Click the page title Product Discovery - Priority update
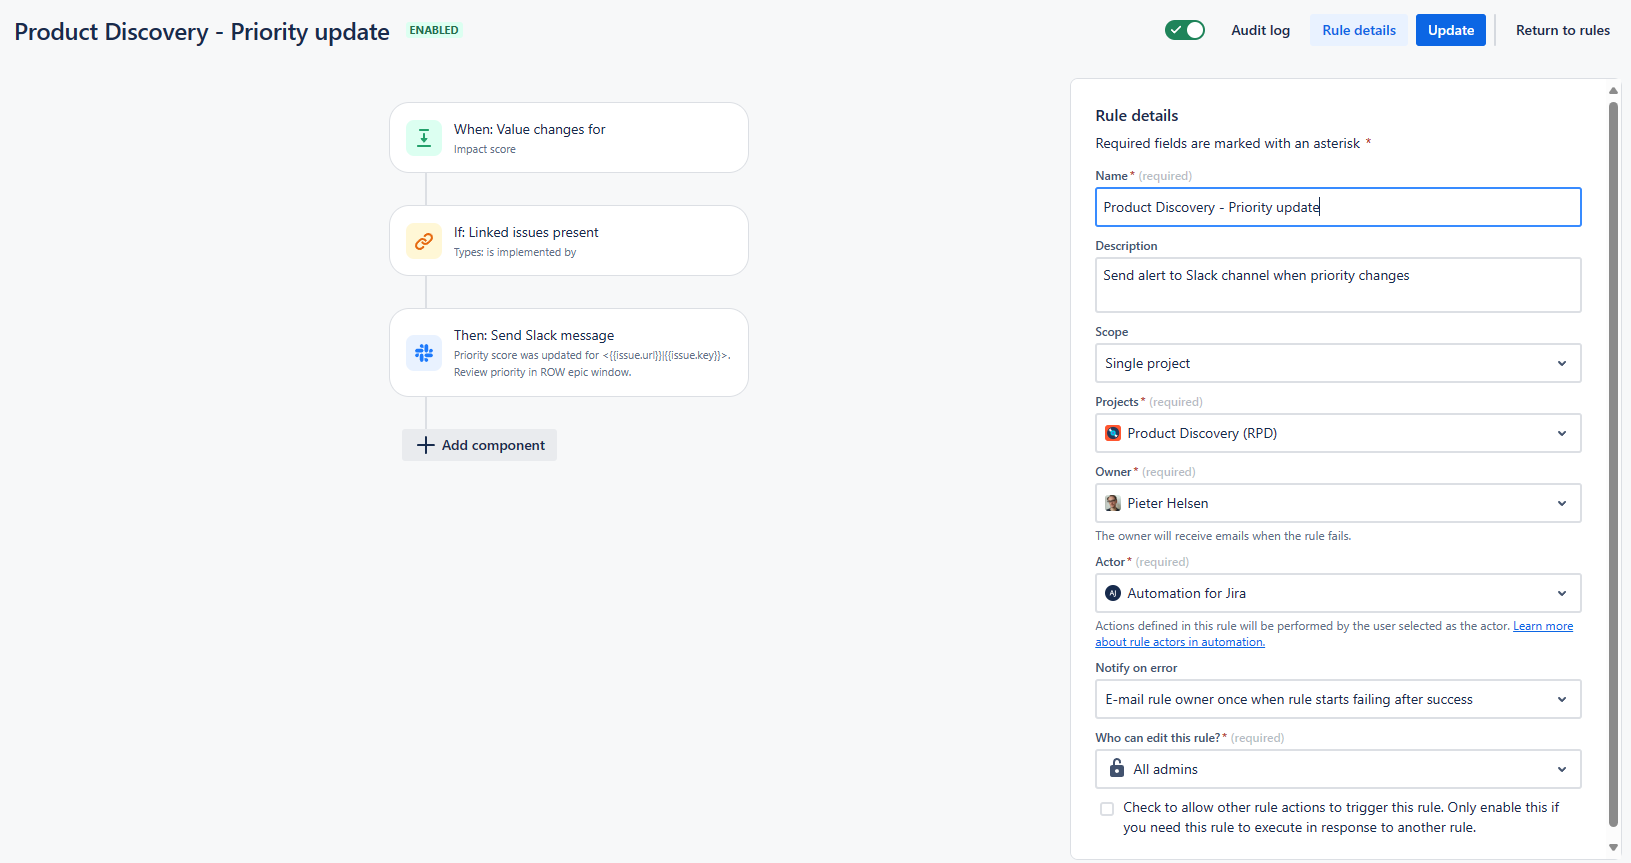This screenshot has height=863, width=1631. click(202, 32)
